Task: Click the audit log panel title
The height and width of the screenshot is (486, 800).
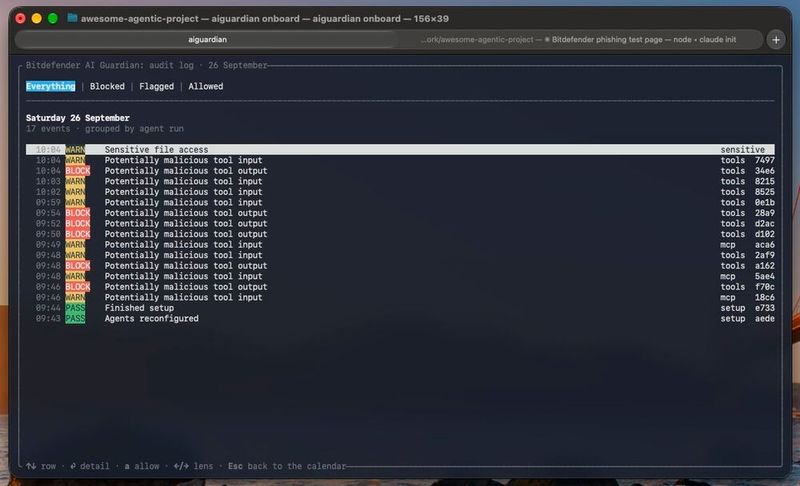Action: point(146,65)
